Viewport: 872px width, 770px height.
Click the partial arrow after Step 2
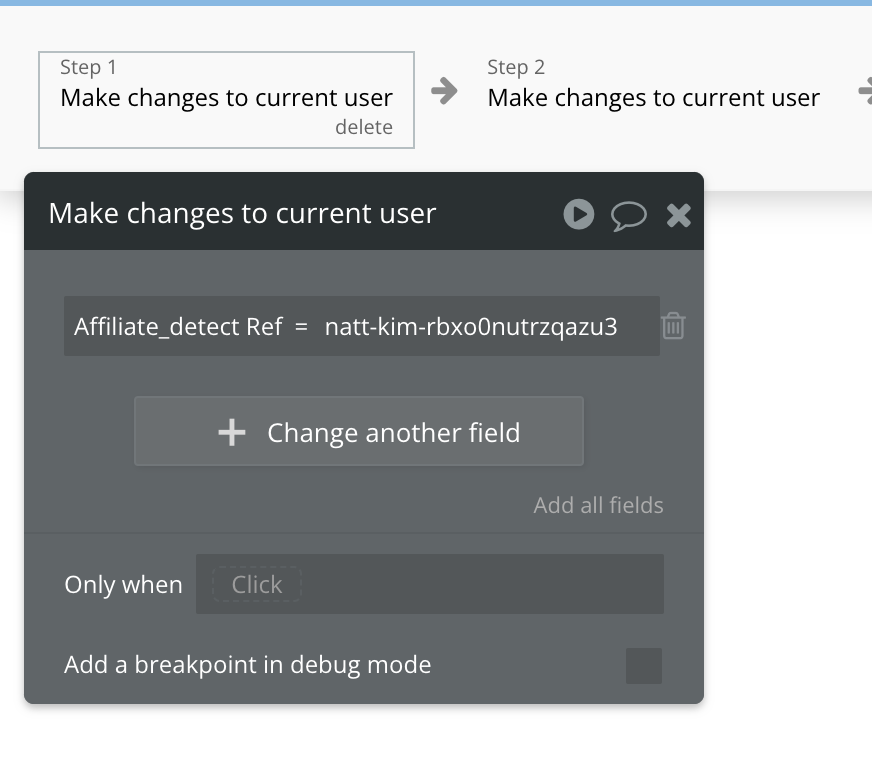[864, 92]
